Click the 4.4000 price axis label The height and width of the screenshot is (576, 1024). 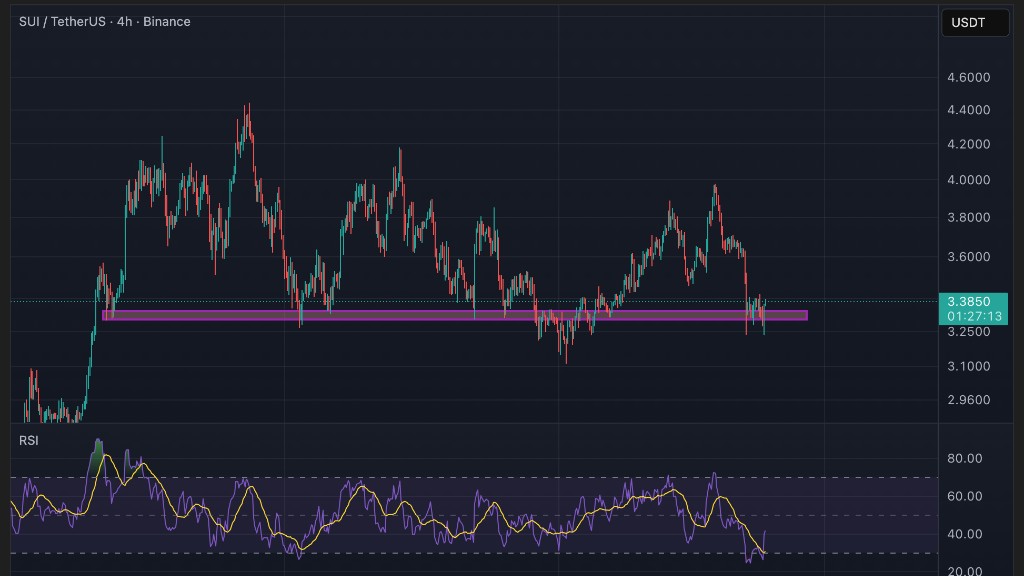pyautogui.click(x=967, y=110)
